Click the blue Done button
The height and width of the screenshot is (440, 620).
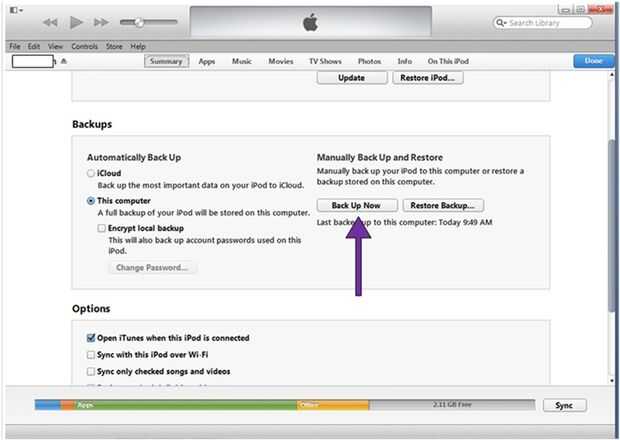click(594, 61)
